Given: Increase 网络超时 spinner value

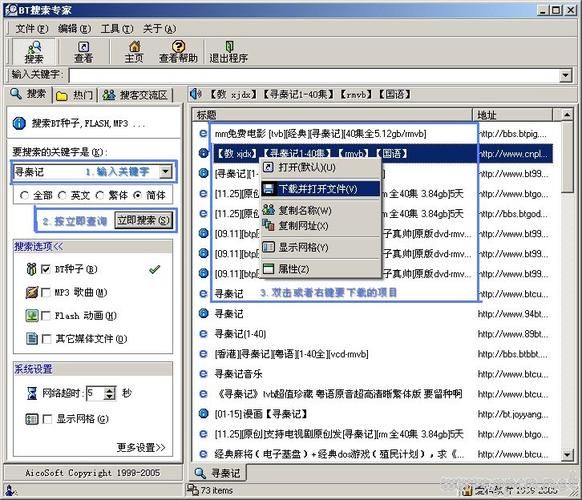Looking at the screenshot, I should [x=110, y=390].
